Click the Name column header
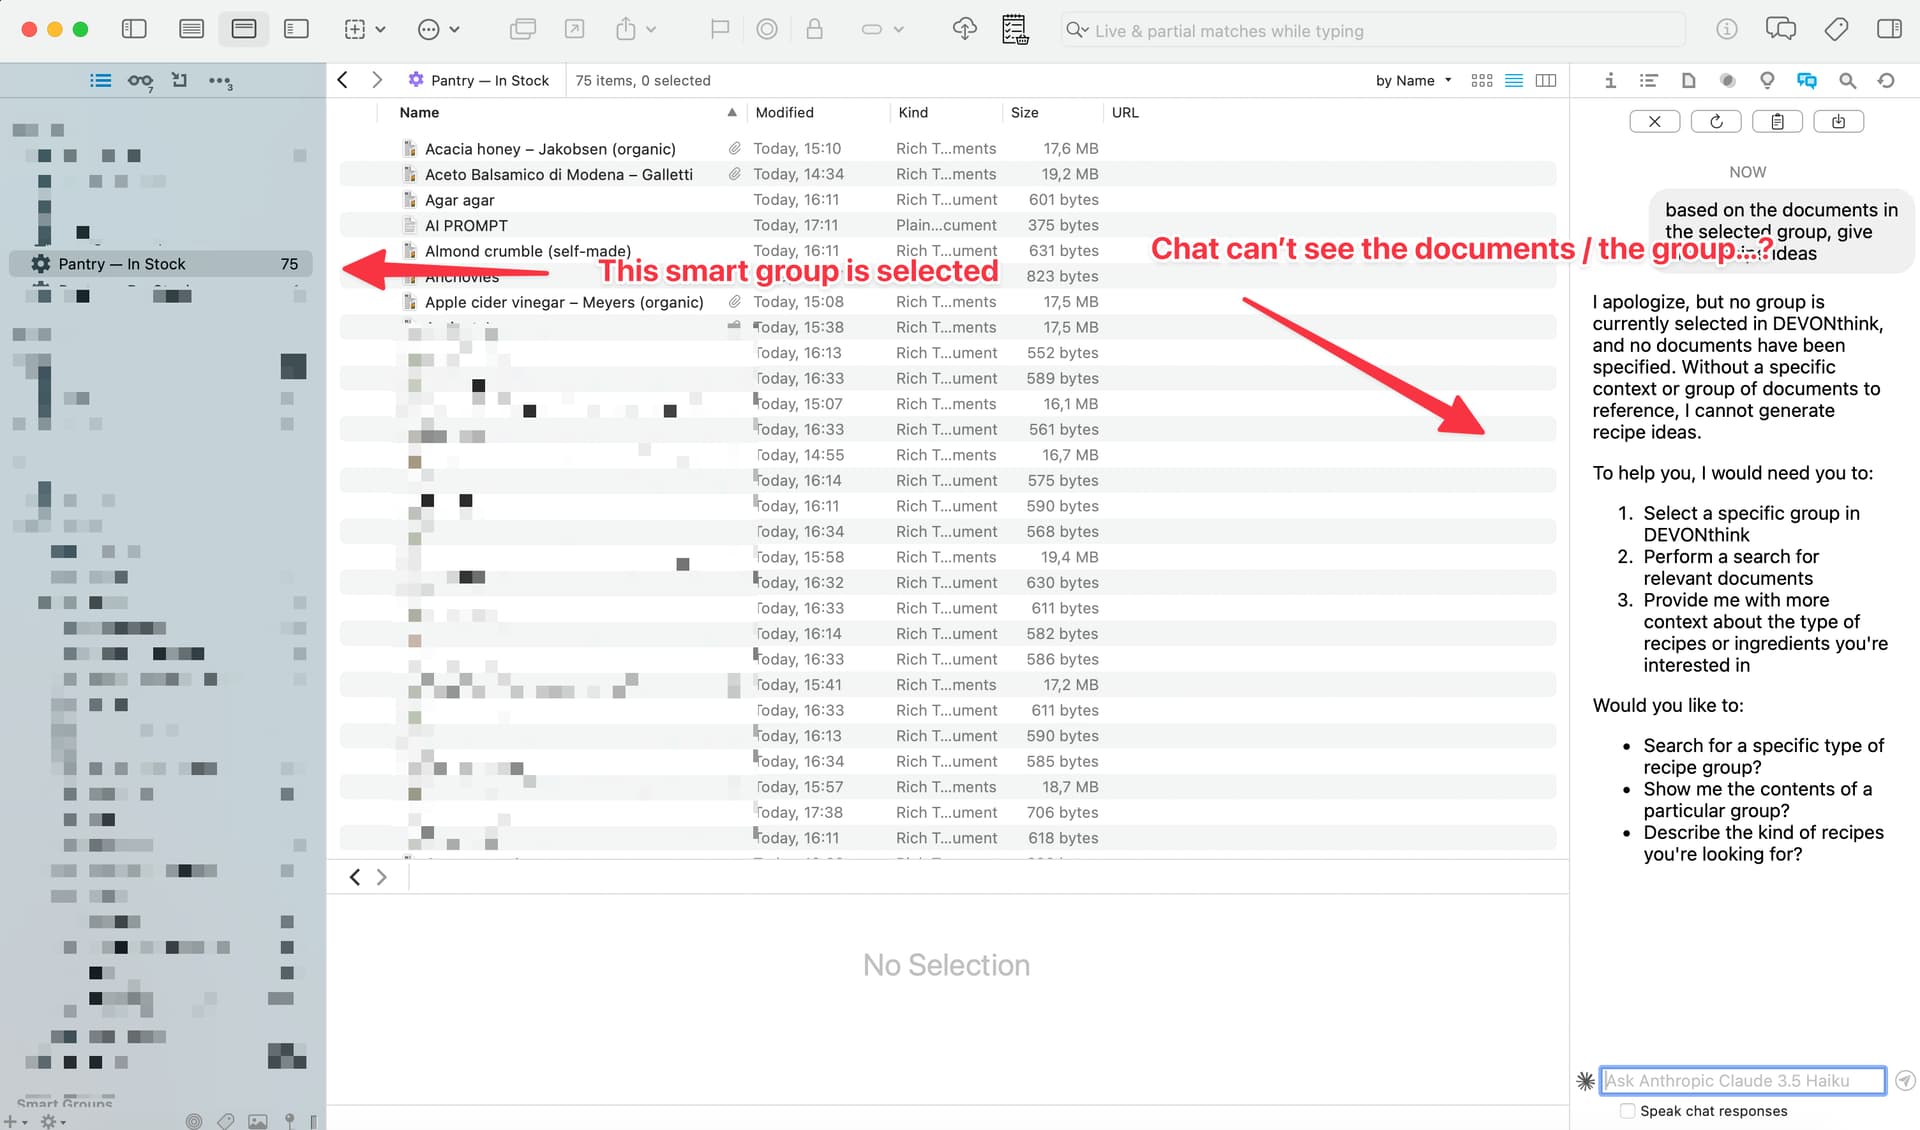 (420, 113)
